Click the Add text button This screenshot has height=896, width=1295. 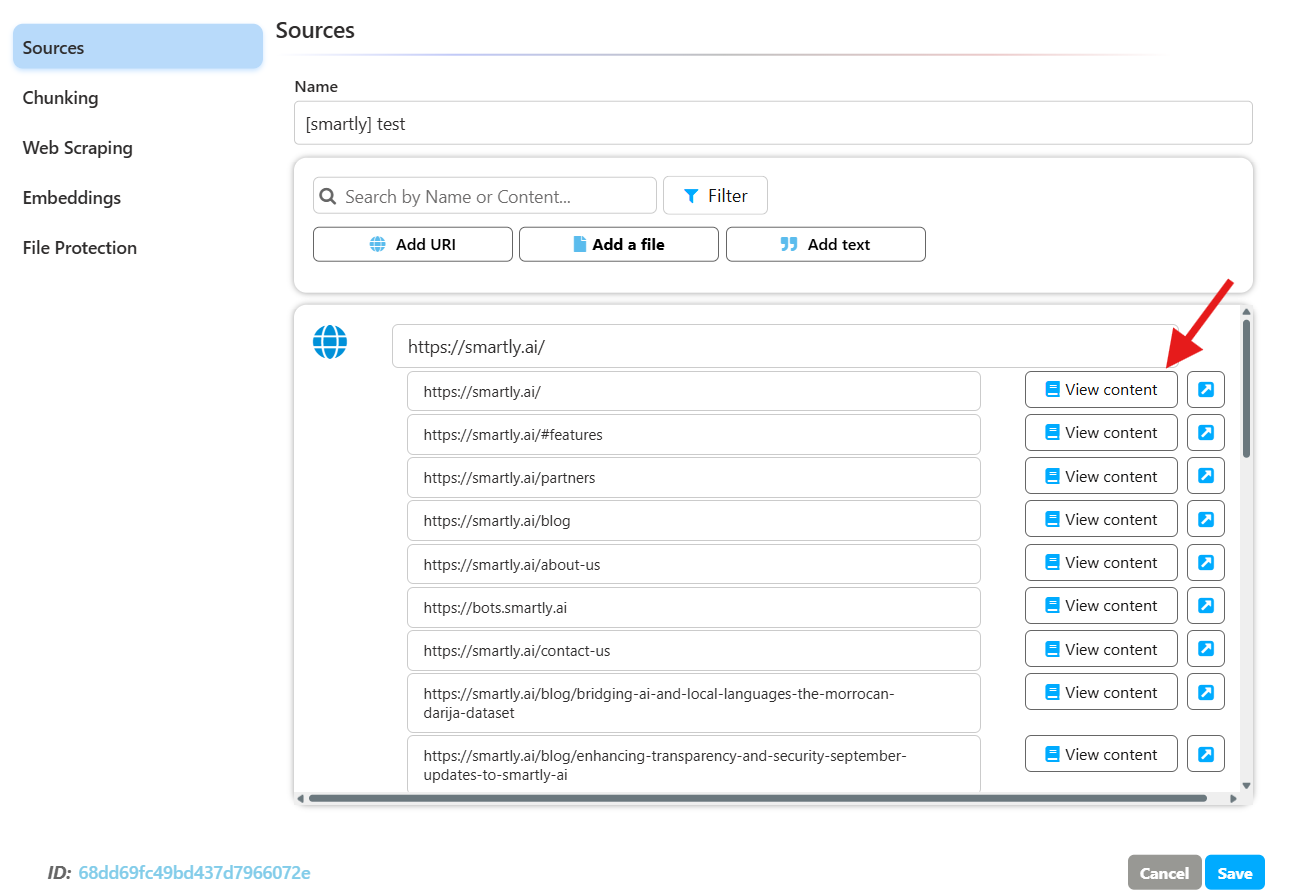pos(826,244)
